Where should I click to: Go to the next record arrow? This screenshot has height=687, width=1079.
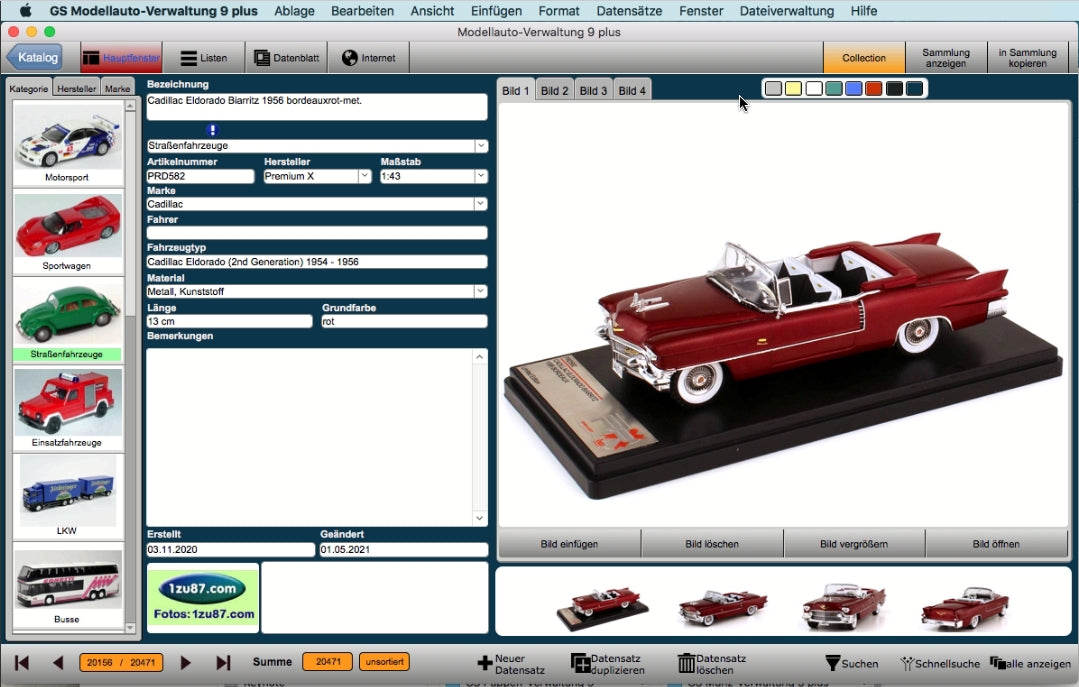(x=186, y=662)
